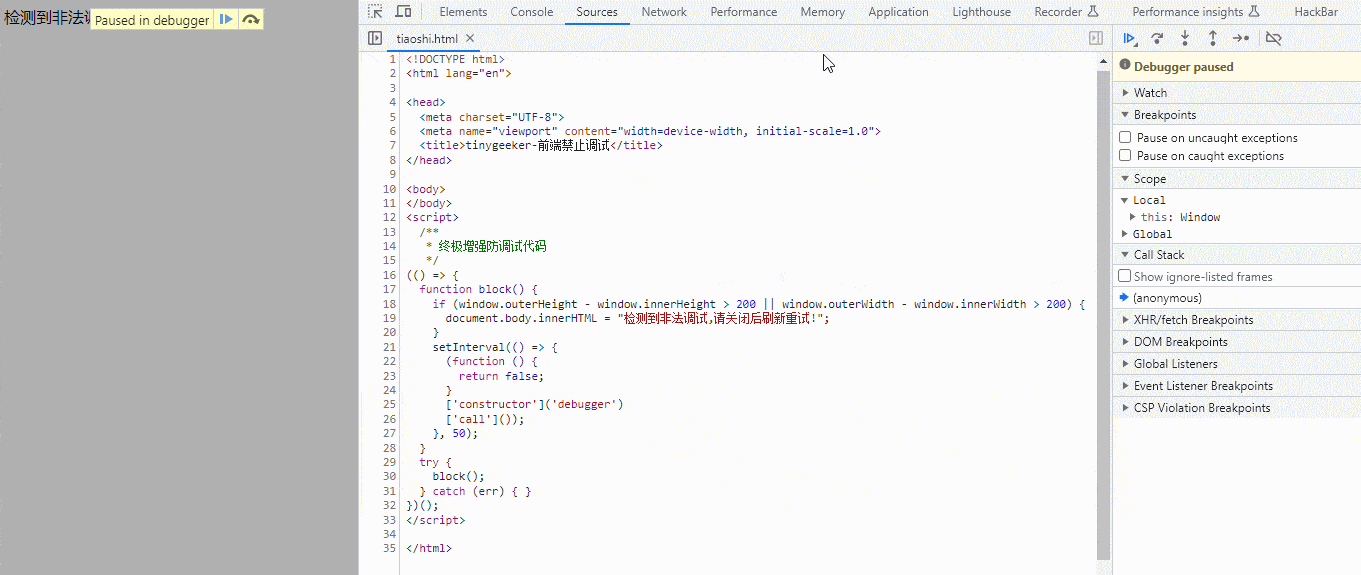Click the step into function icon

pyautogui.click(x=1185, y=38)
